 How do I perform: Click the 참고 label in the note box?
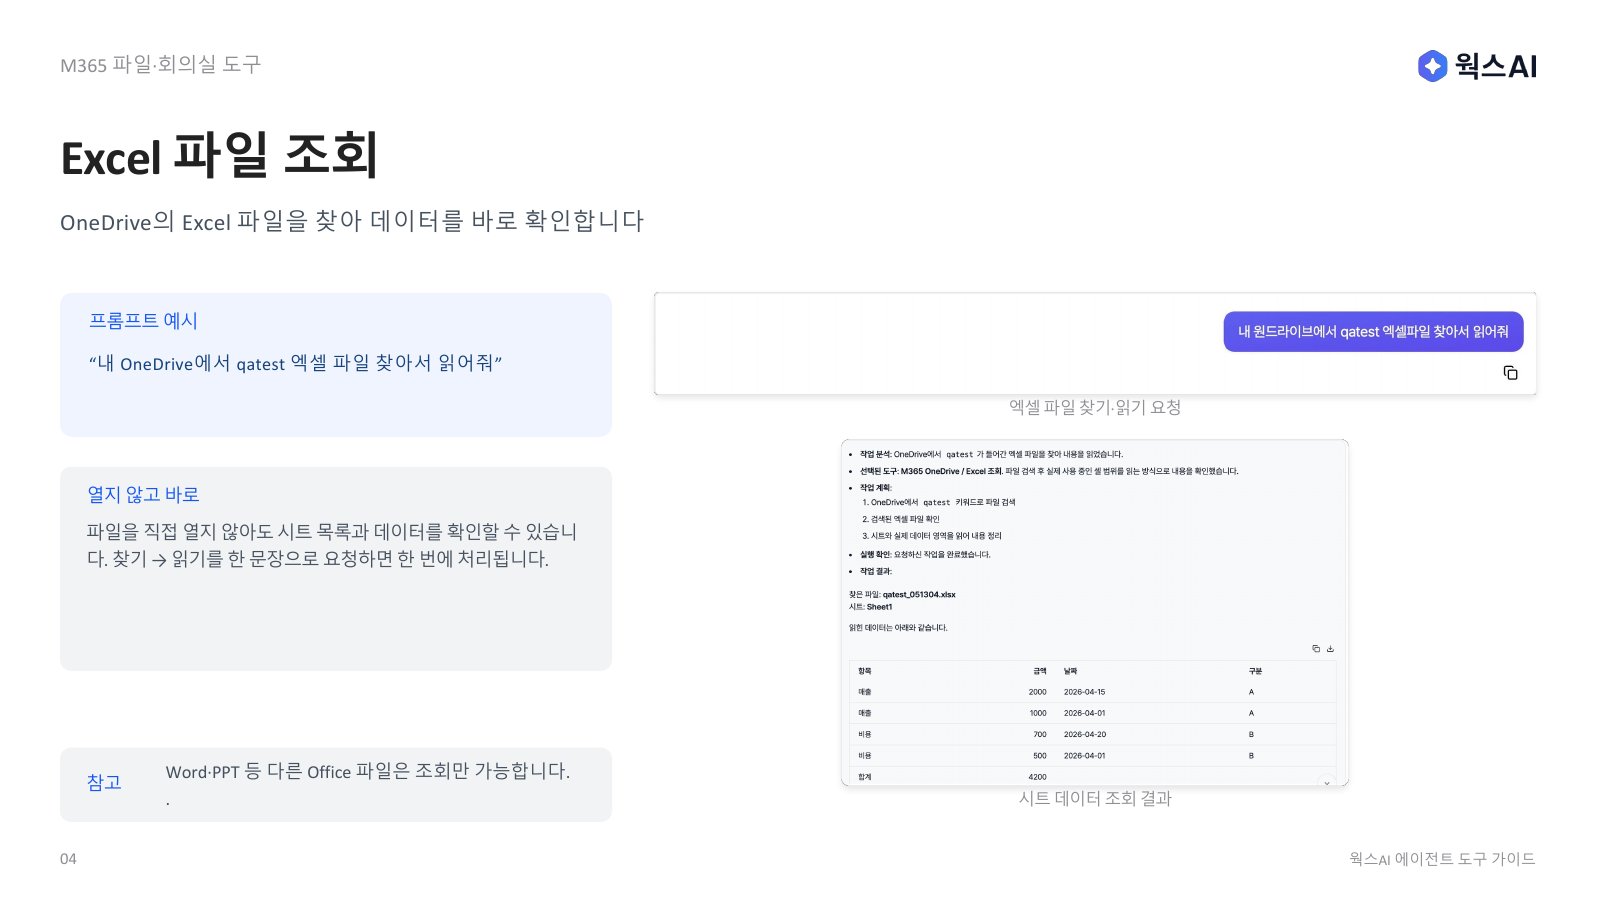[104, 782]
